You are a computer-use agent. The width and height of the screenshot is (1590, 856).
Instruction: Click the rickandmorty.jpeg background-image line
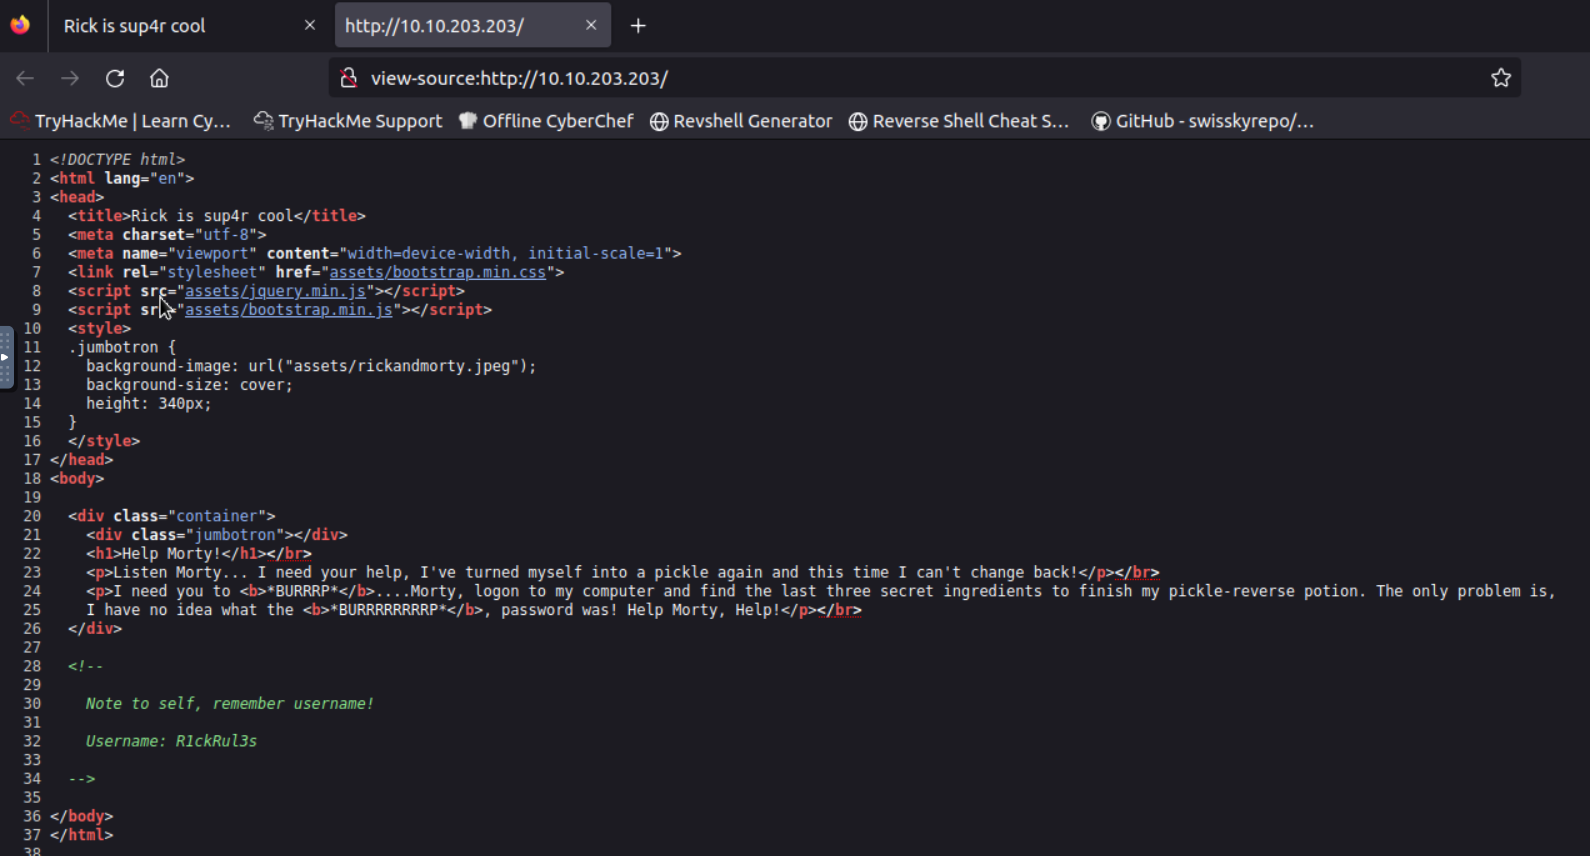pos(311,366)
